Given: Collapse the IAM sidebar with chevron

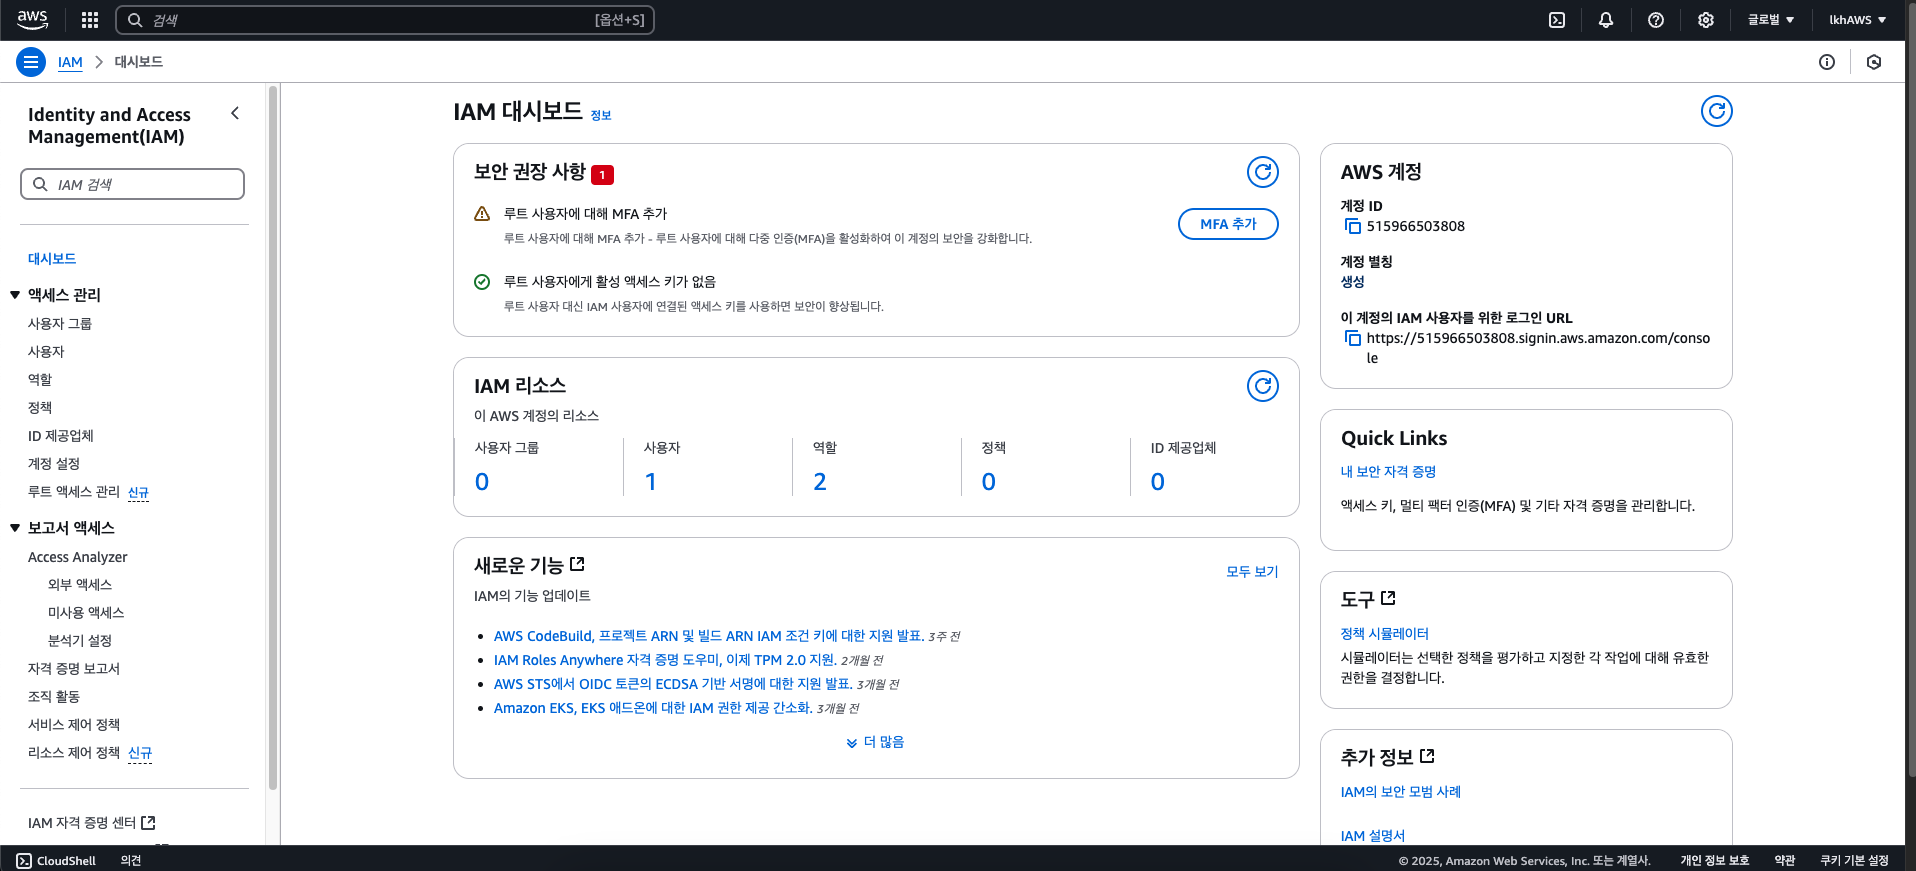Looking at the screenshot, I should pyautogui.click(x=235, y=113).
